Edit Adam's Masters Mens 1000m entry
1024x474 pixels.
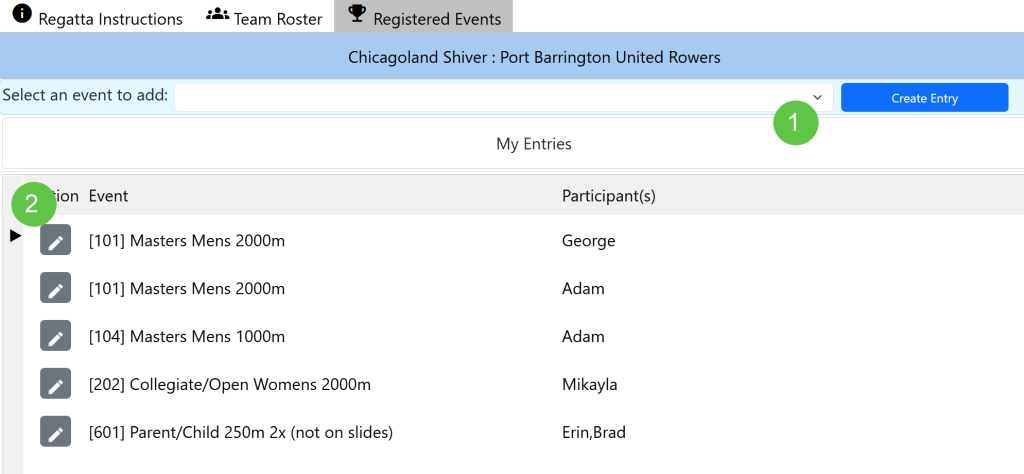coord(56,336)
